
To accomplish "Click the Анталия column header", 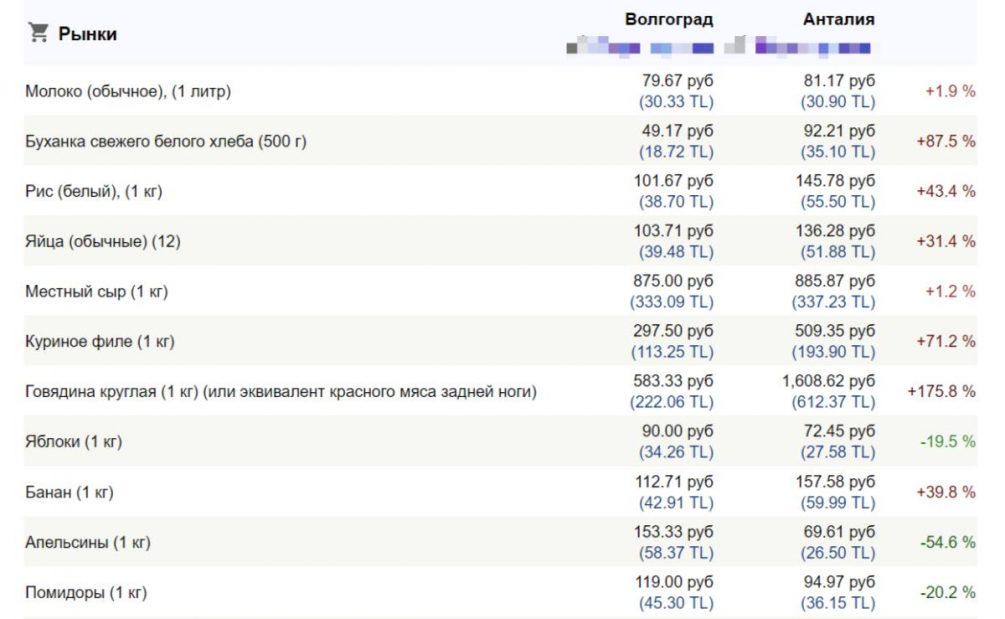I will [x=838, y=20].
